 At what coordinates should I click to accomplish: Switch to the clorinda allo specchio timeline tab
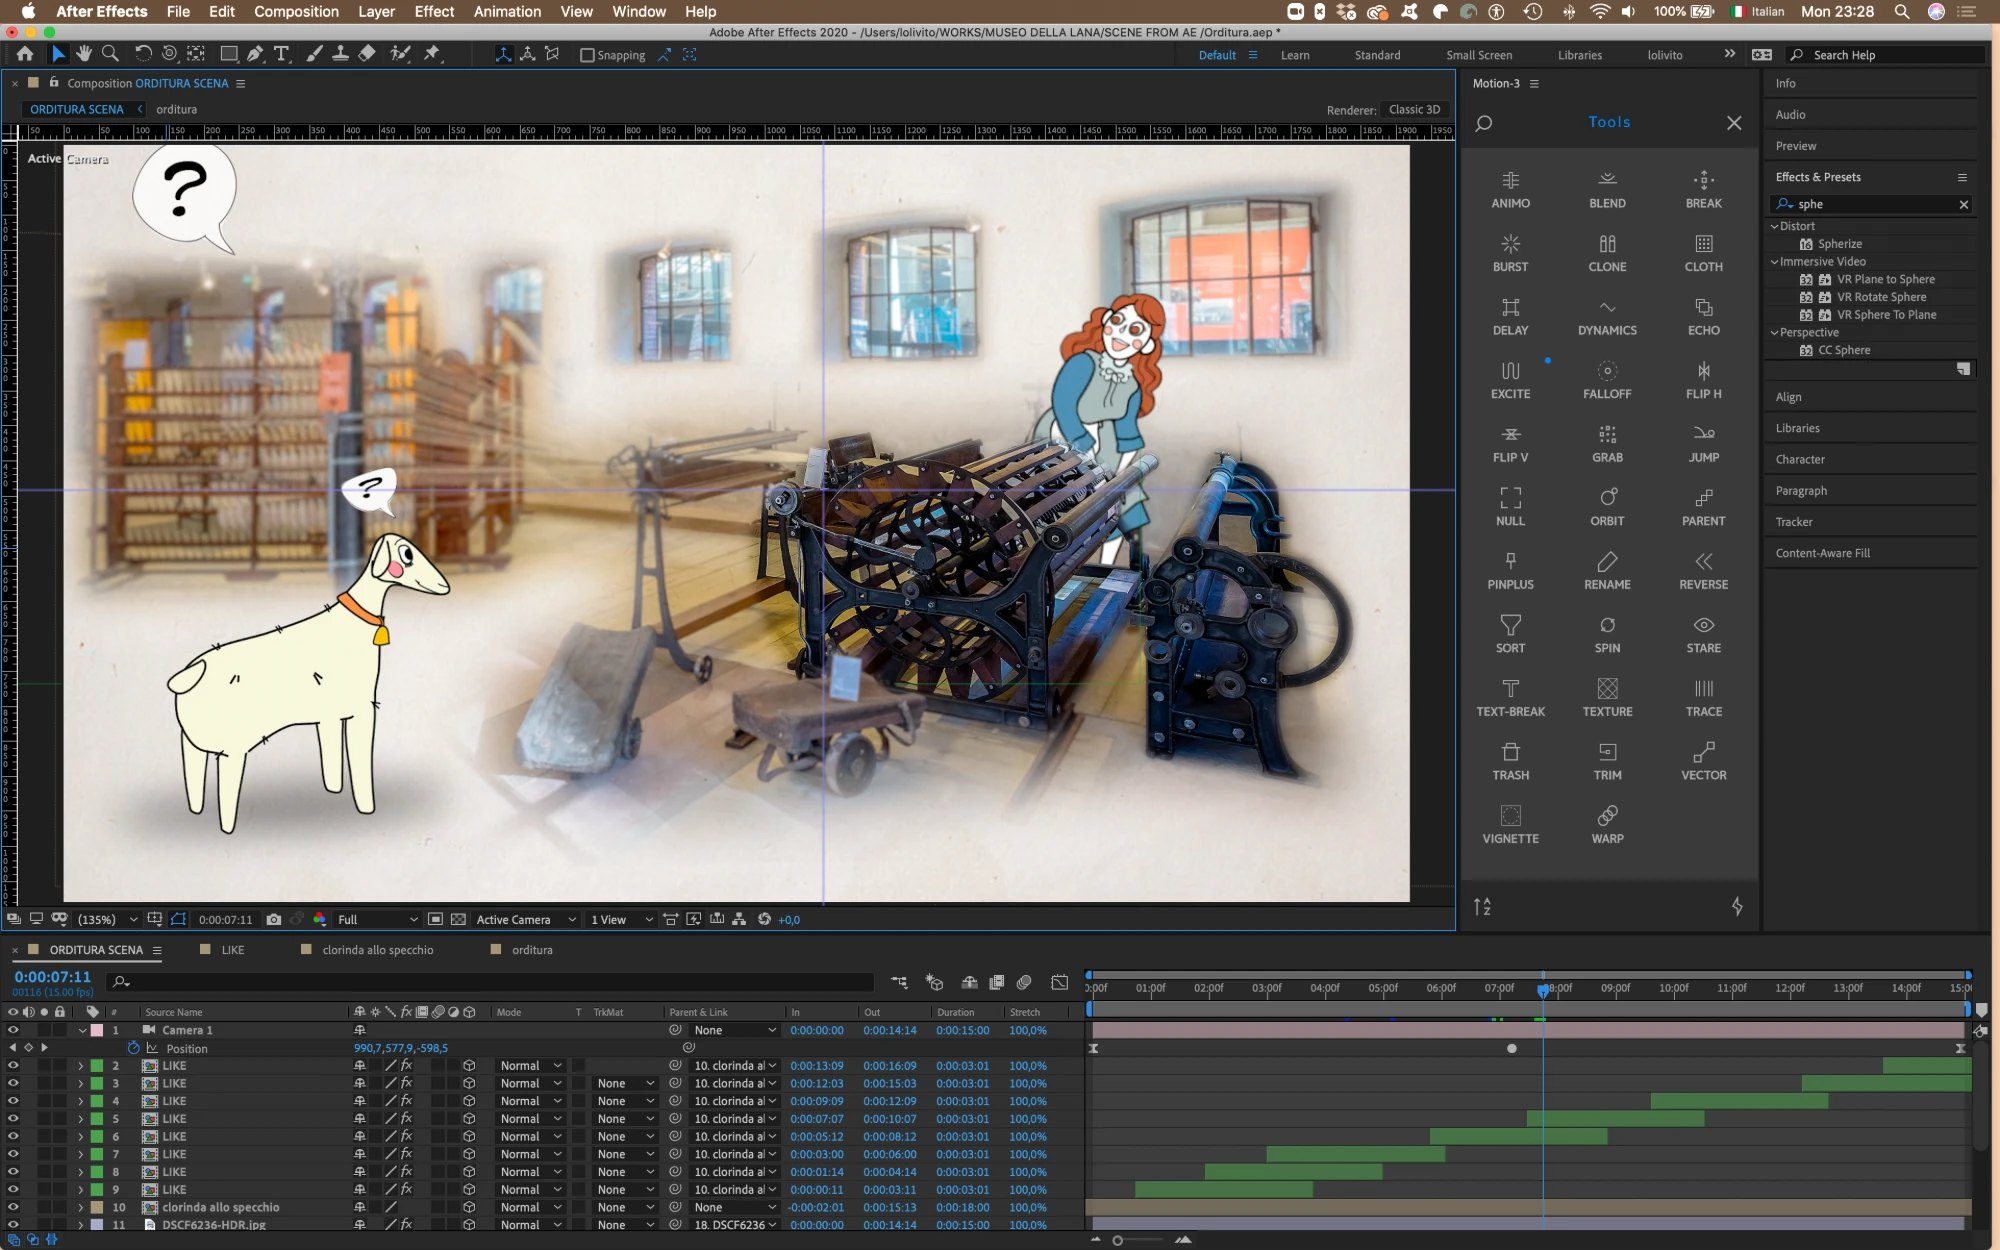pos(377,950)
